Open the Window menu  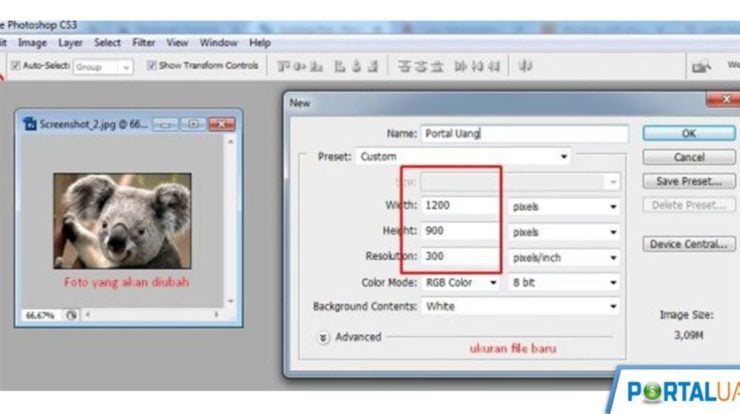[x=219, y=43]
